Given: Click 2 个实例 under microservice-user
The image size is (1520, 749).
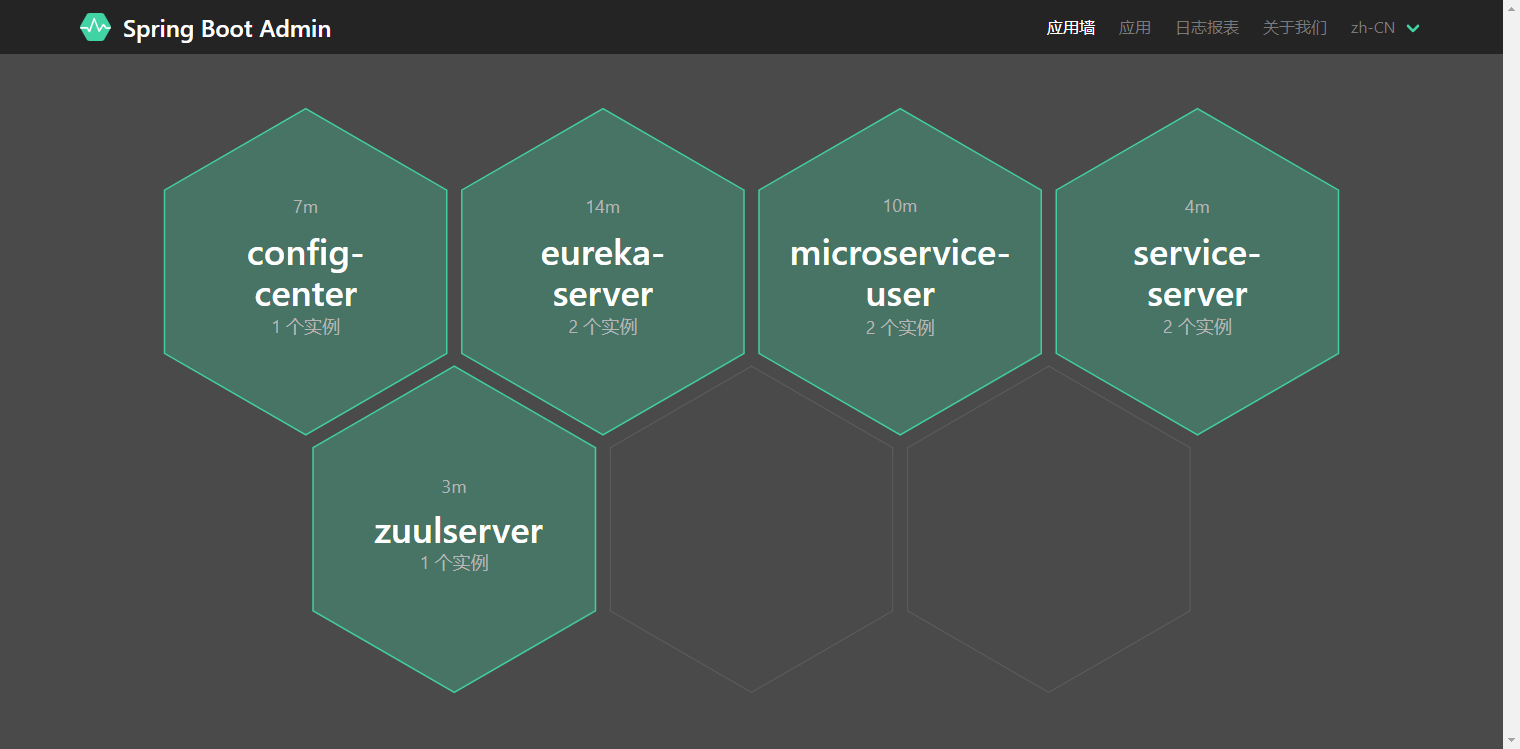Looking at the screenshot, I should tap(900, 328).
